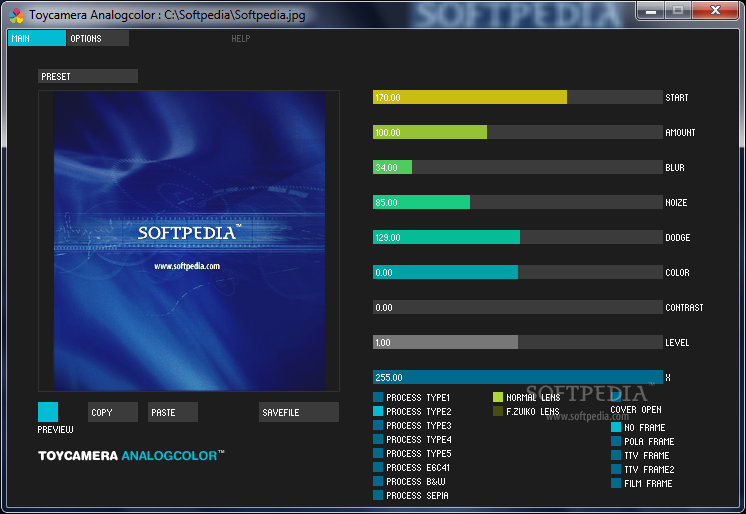Click the TOYCAMERA ANALOGCOLOR logo

pyautogui.click(x=131, y=455)
